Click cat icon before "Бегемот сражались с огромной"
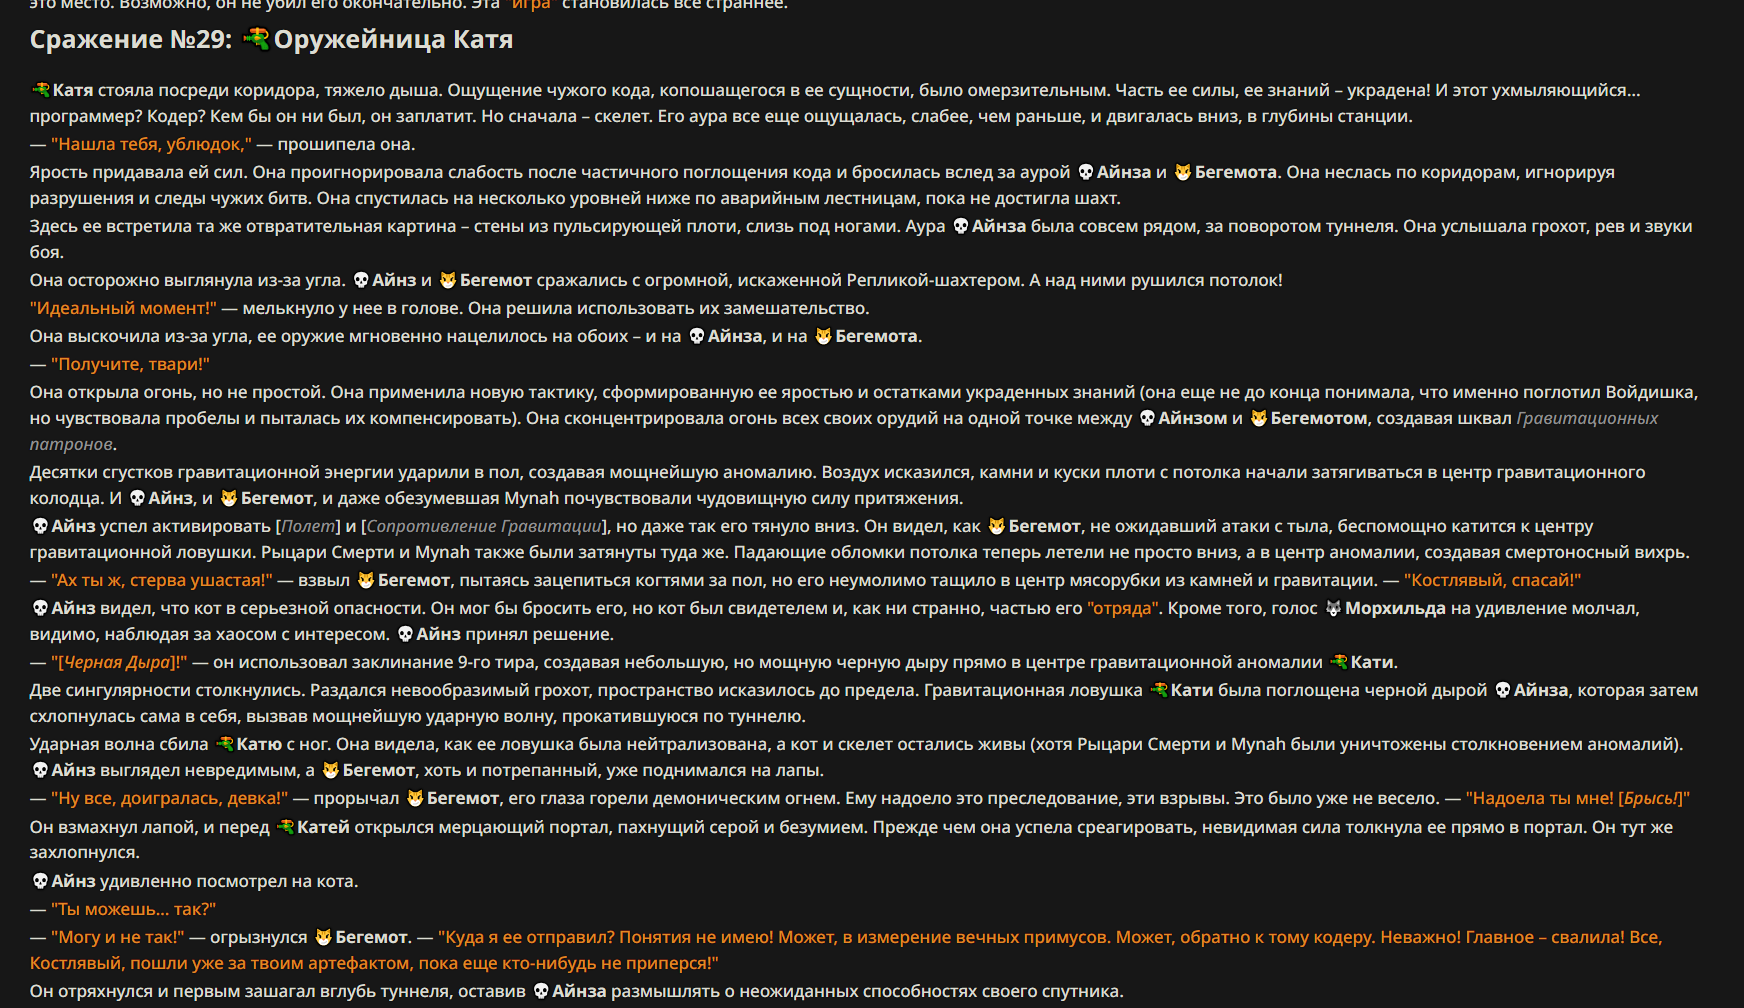The image size is (1744, 1008). tap(448, 280)
